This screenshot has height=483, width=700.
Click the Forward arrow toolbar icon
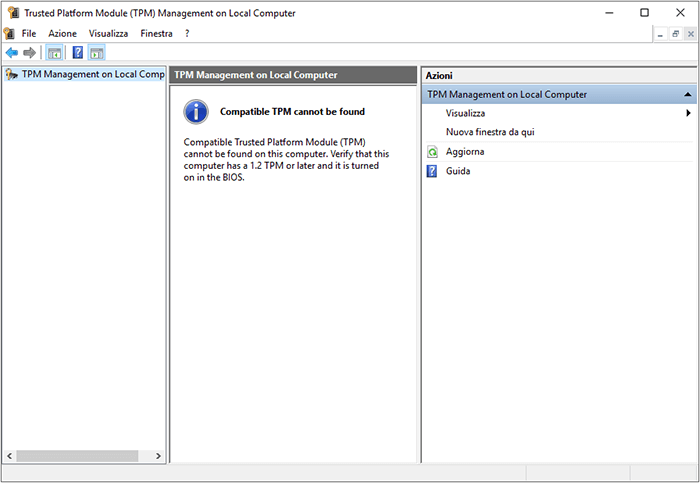[29, 53]
